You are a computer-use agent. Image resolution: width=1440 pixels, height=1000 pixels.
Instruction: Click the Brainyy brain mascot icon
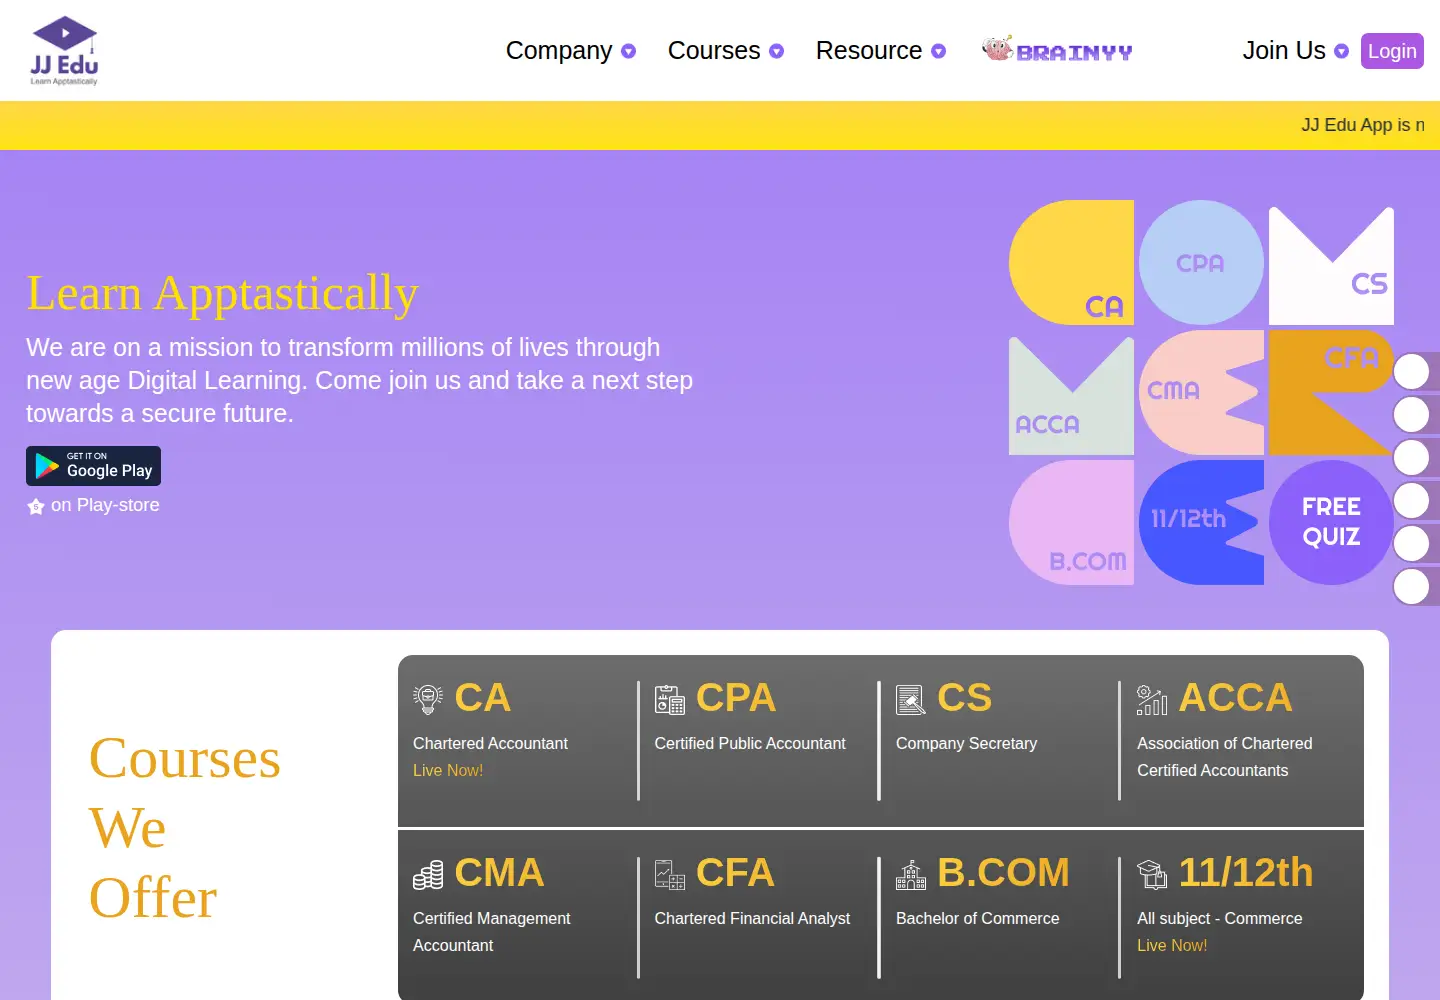point(997,48)
